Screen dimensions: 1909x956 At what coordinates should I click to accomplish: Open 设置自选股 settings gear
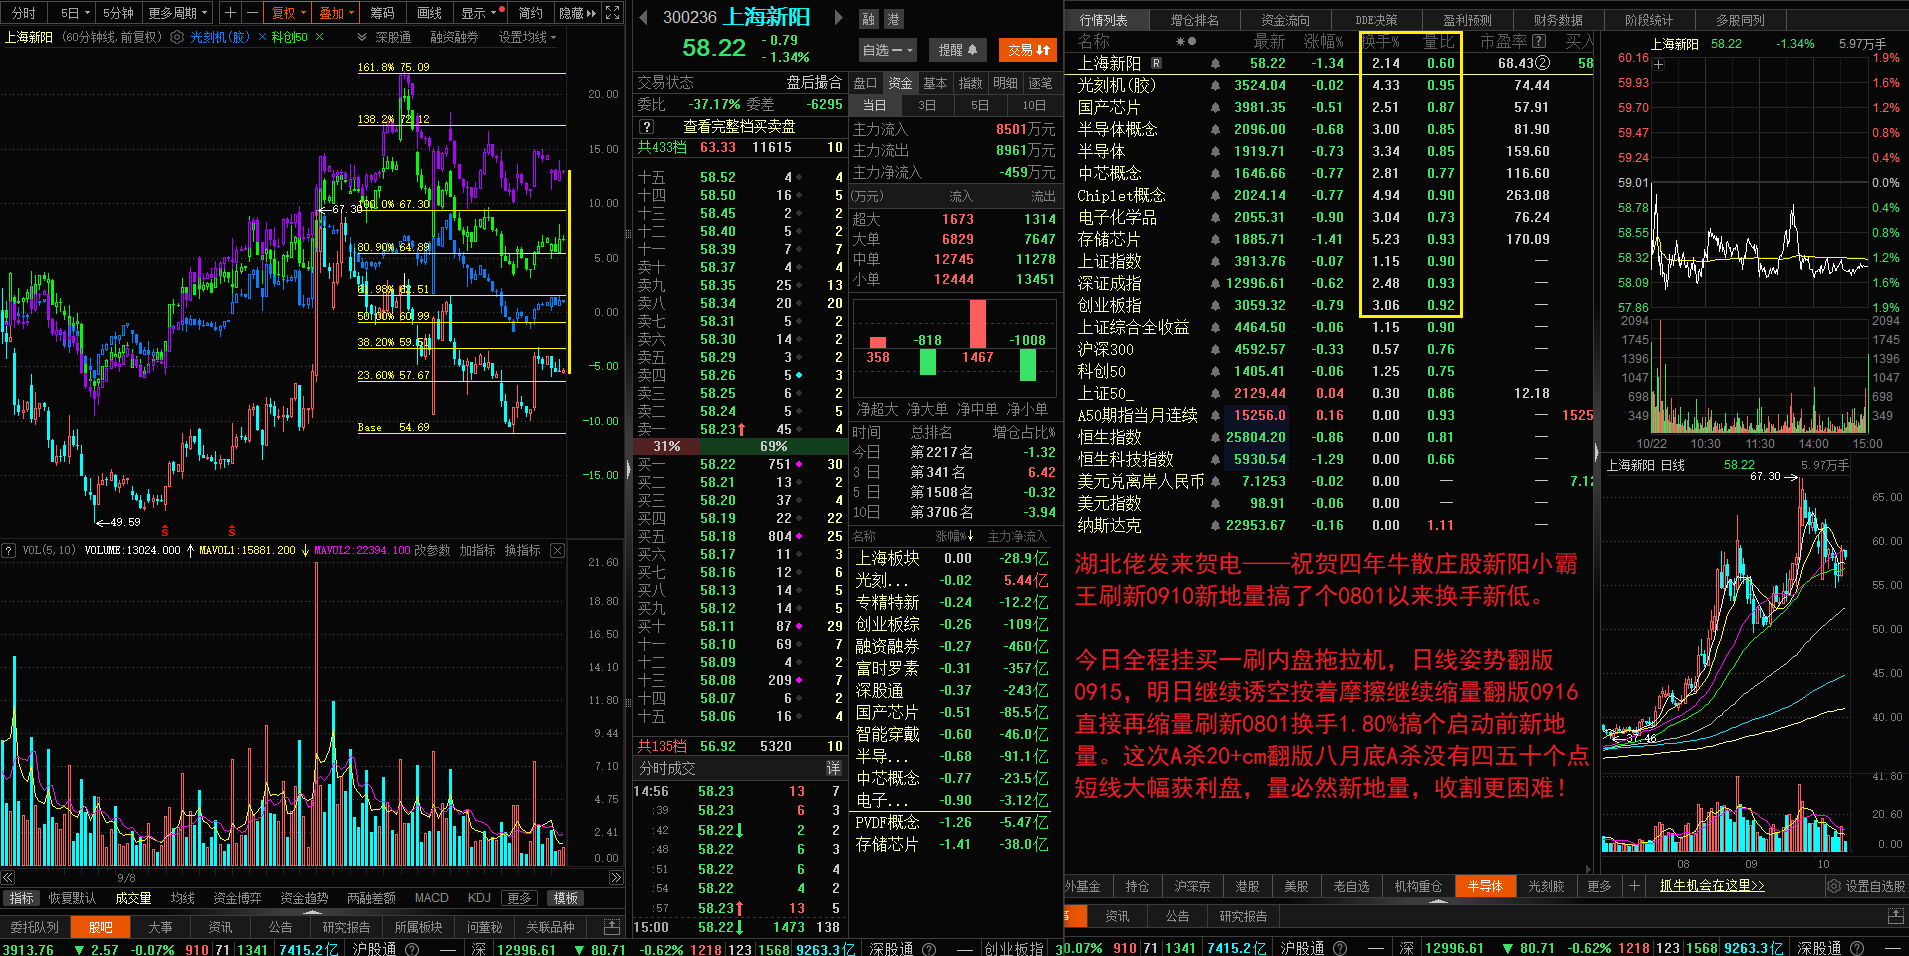click(x=1833, y=886)
